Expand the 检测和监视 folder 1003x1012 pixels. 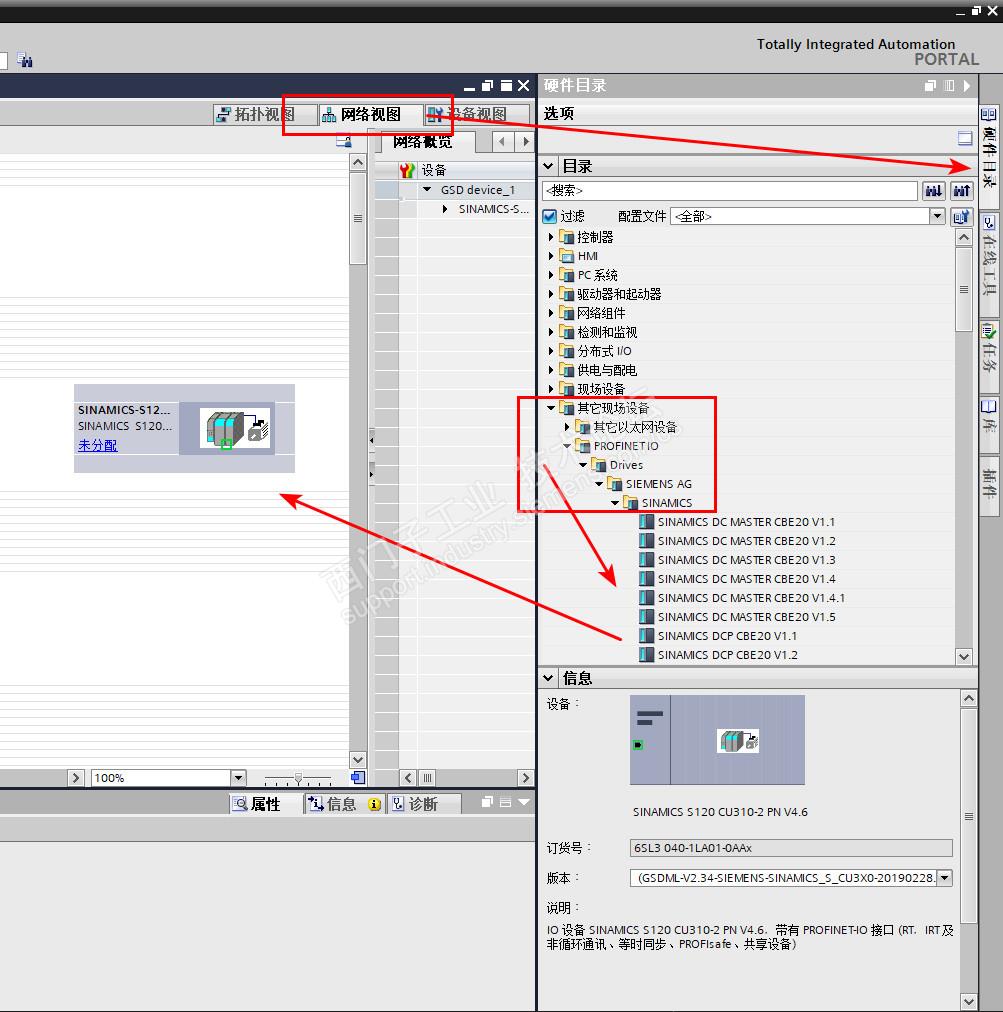pyautogui.click(x=551, y=332)
